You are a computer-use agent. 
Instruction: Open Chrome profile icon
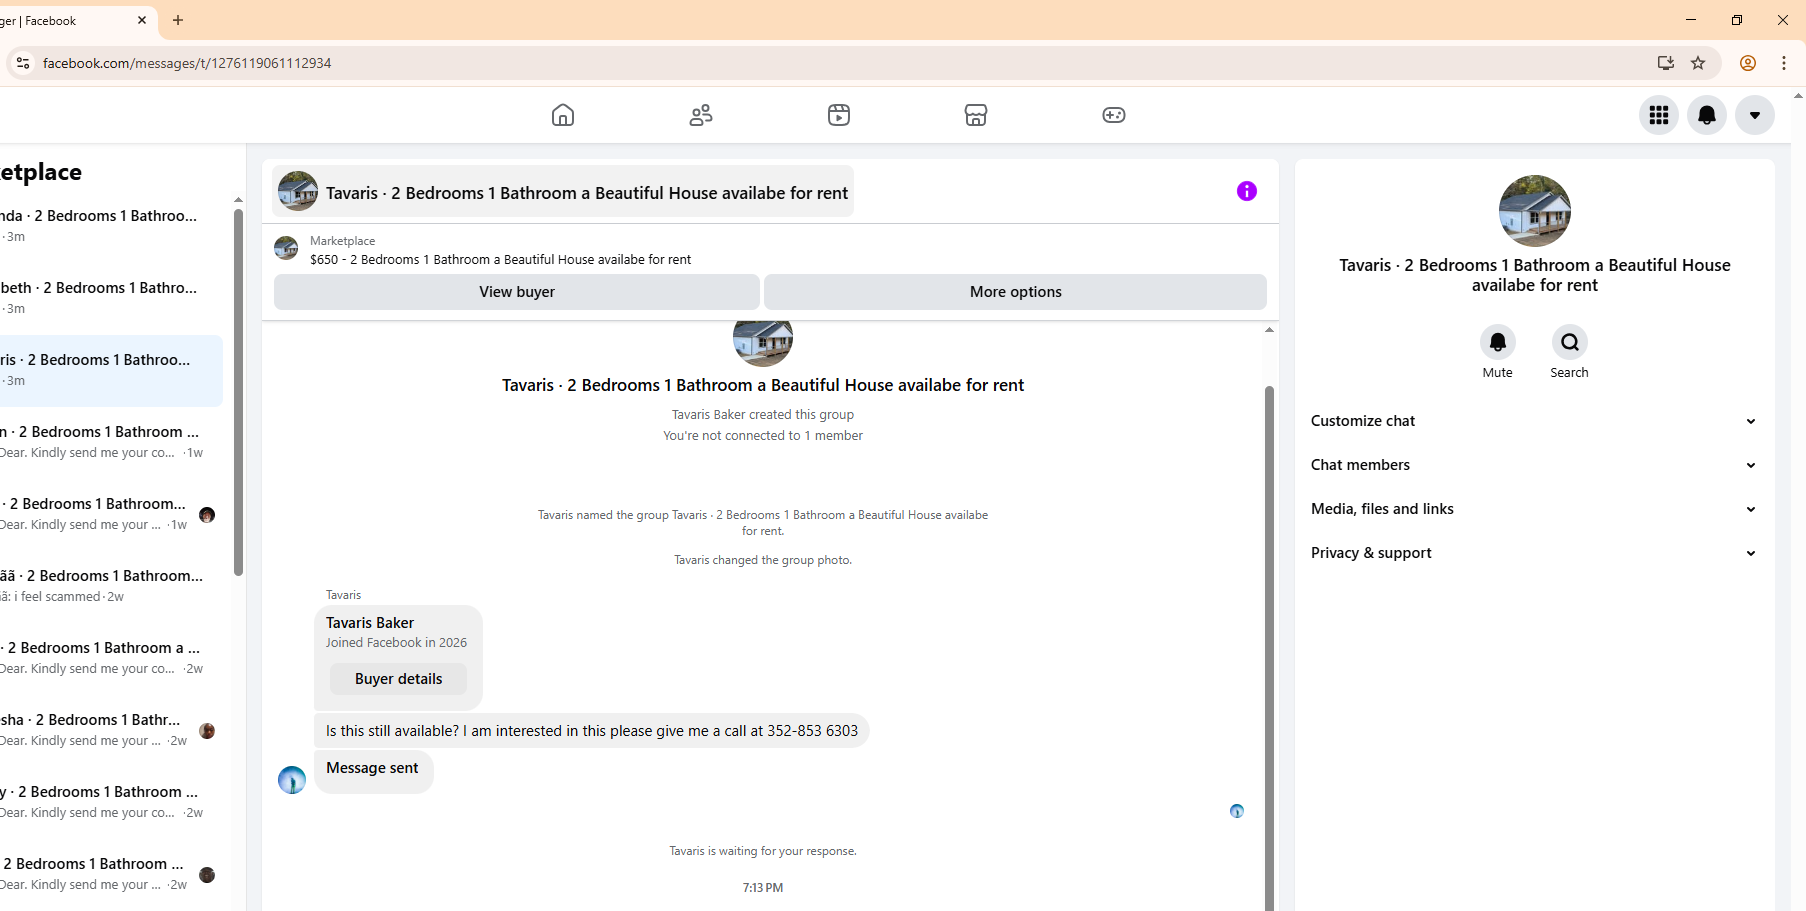pos(1748,63)
